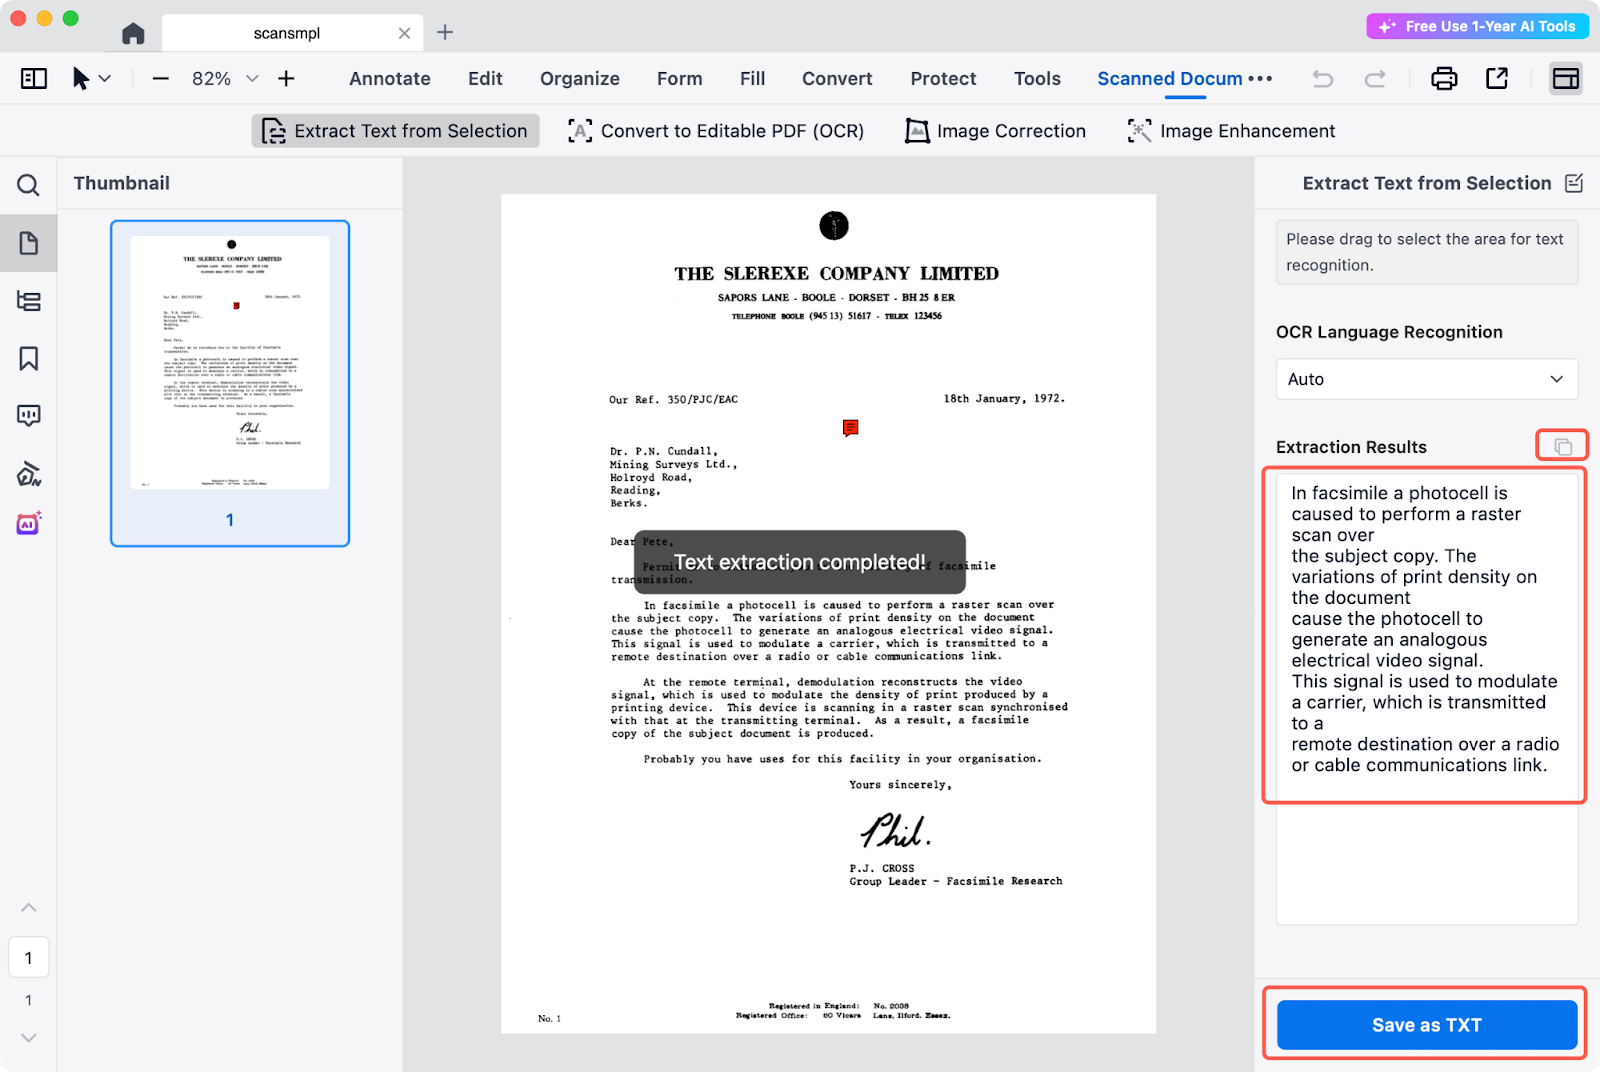This screenshot has height=1072, width=1600.
Task: Click Convert to Editable PDF (OCR)
Action: (x=716, y=131)
